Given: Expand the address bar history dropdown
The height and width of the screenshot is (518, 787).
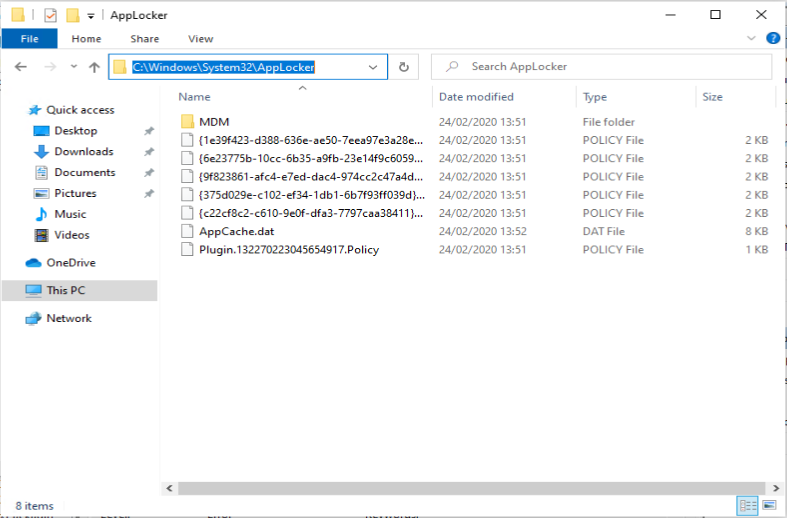Looking at the screenshot, I should tap(373, 67).
